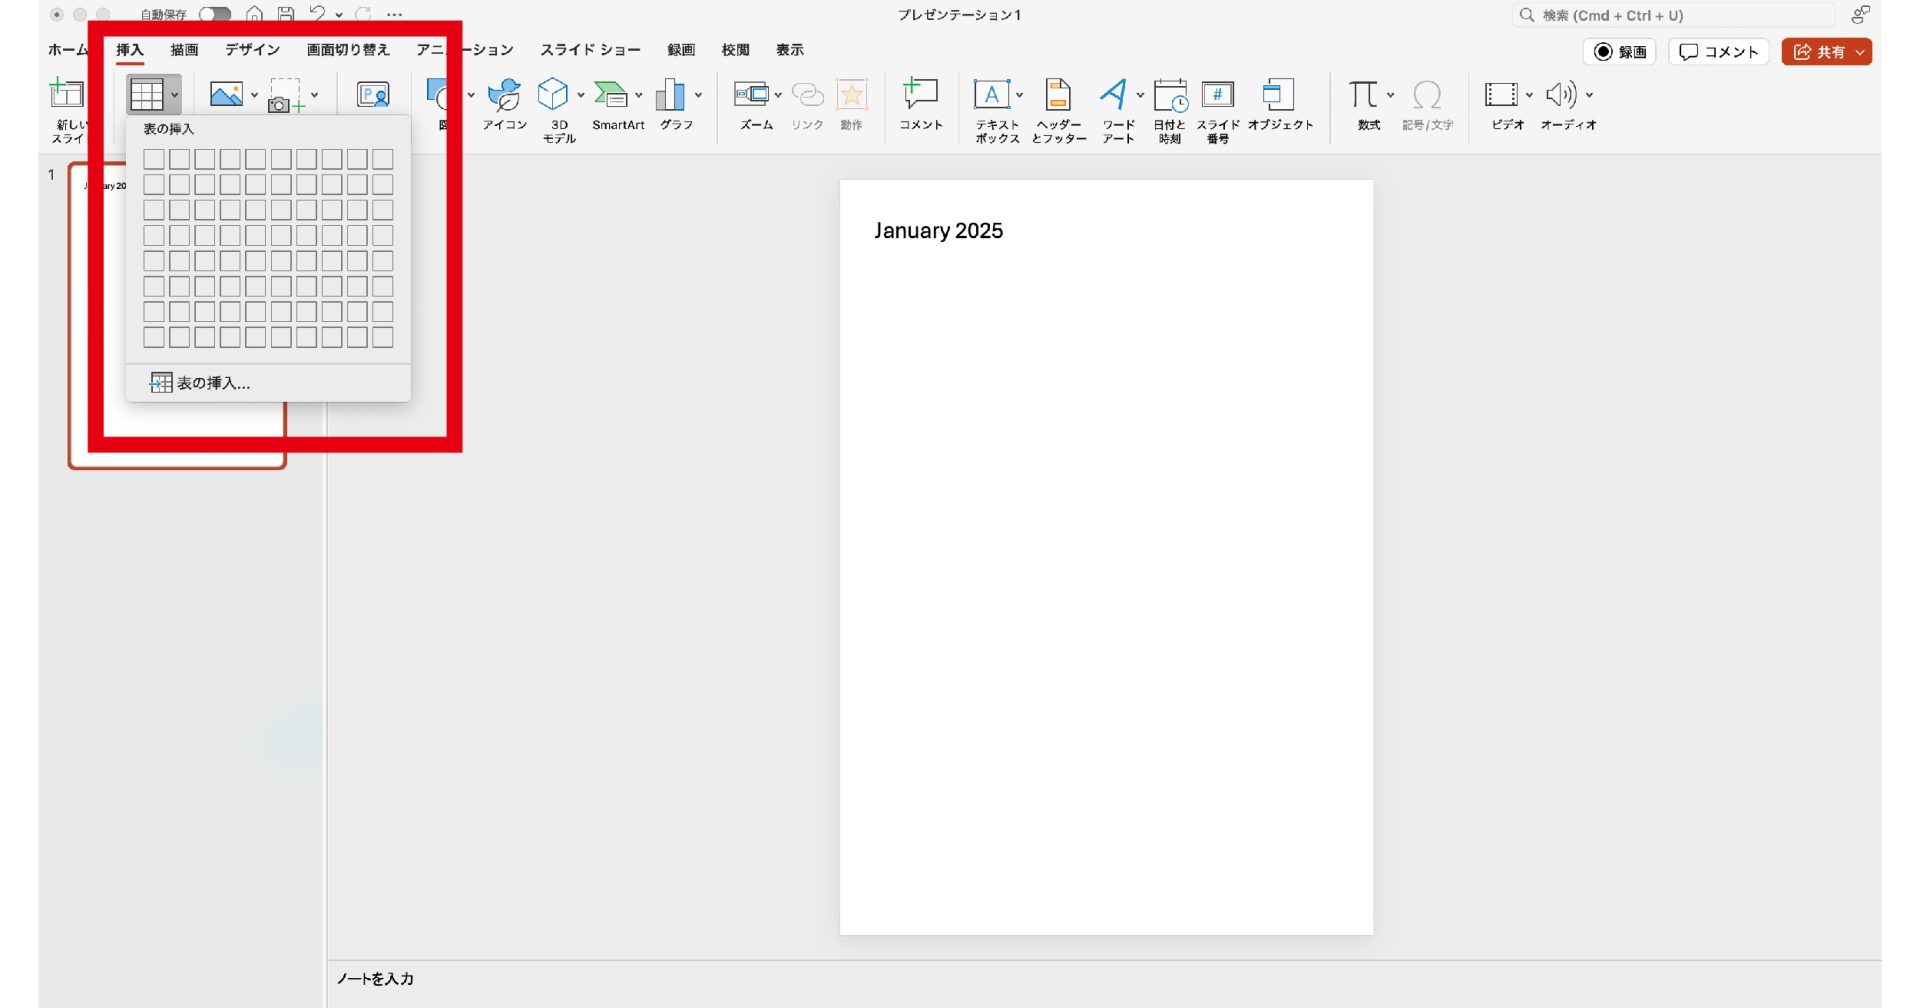Screen dimensions: 1920x1008
Task: Click the ワードアート WordArt icon
Action: point(1114,96)
